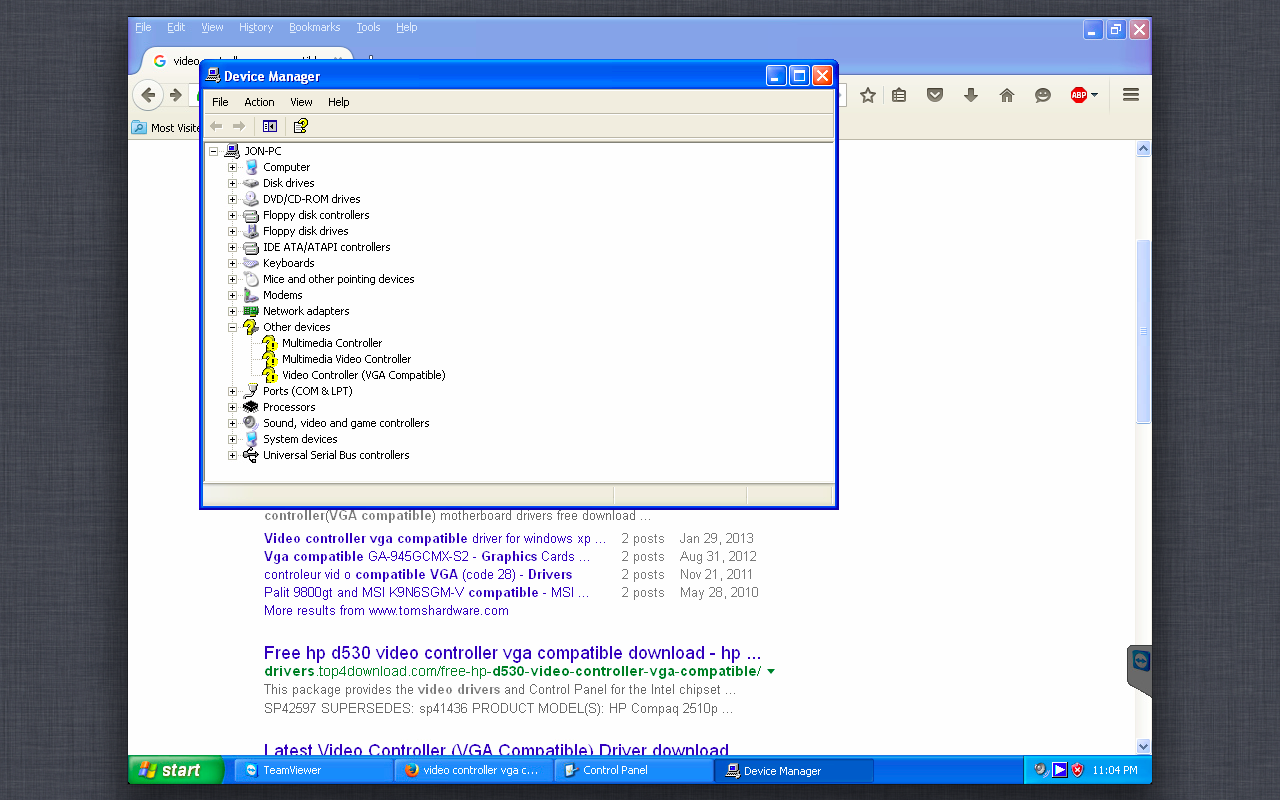Open the Security Center shield in system tray
Viewport: 1280px width, 800px height.
pyautogui.click(x=1077, y=770)
